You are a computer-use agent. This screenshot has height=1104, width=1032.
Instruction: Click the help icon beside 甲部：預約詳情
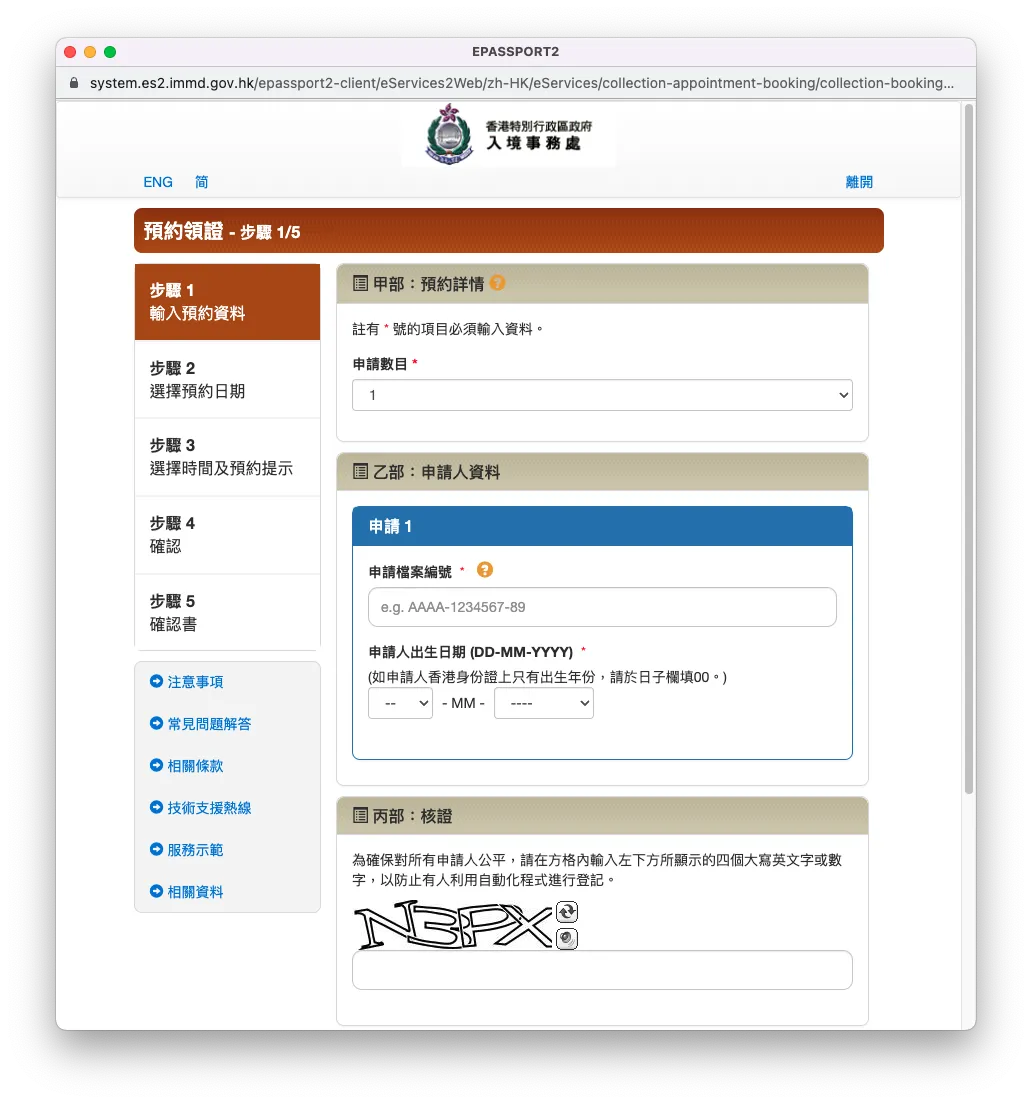[498, 282]
